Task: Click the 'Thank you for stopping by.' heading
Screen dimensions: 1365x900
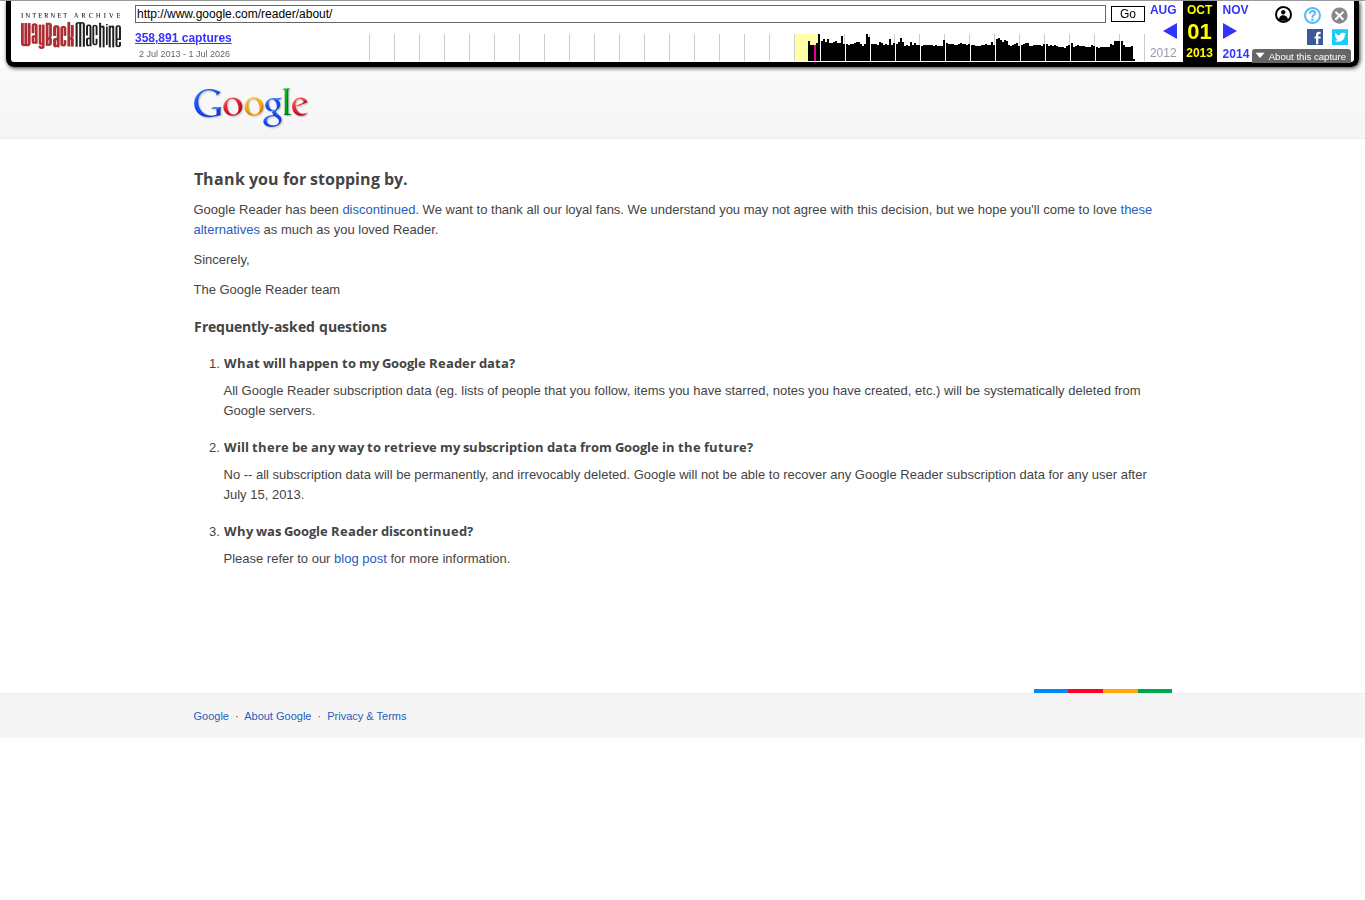Action: coord(301,179)
